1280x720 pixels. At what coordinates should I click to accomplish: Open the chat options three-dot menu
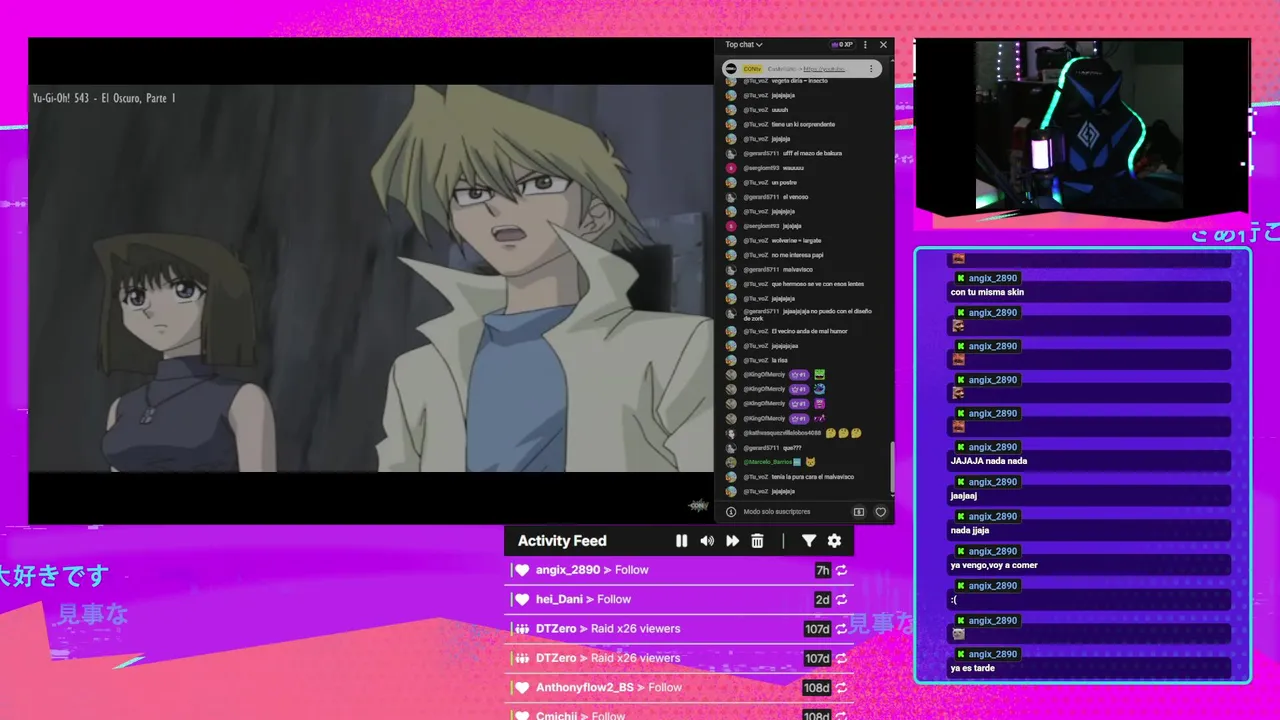point(866,45)
